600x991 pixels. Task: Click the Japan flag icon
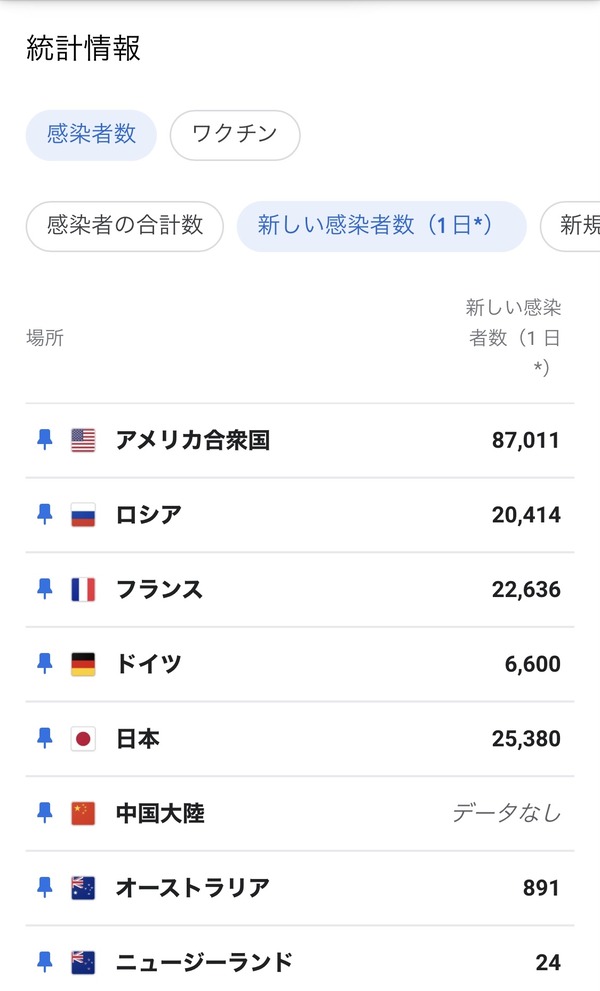point(83,739)
